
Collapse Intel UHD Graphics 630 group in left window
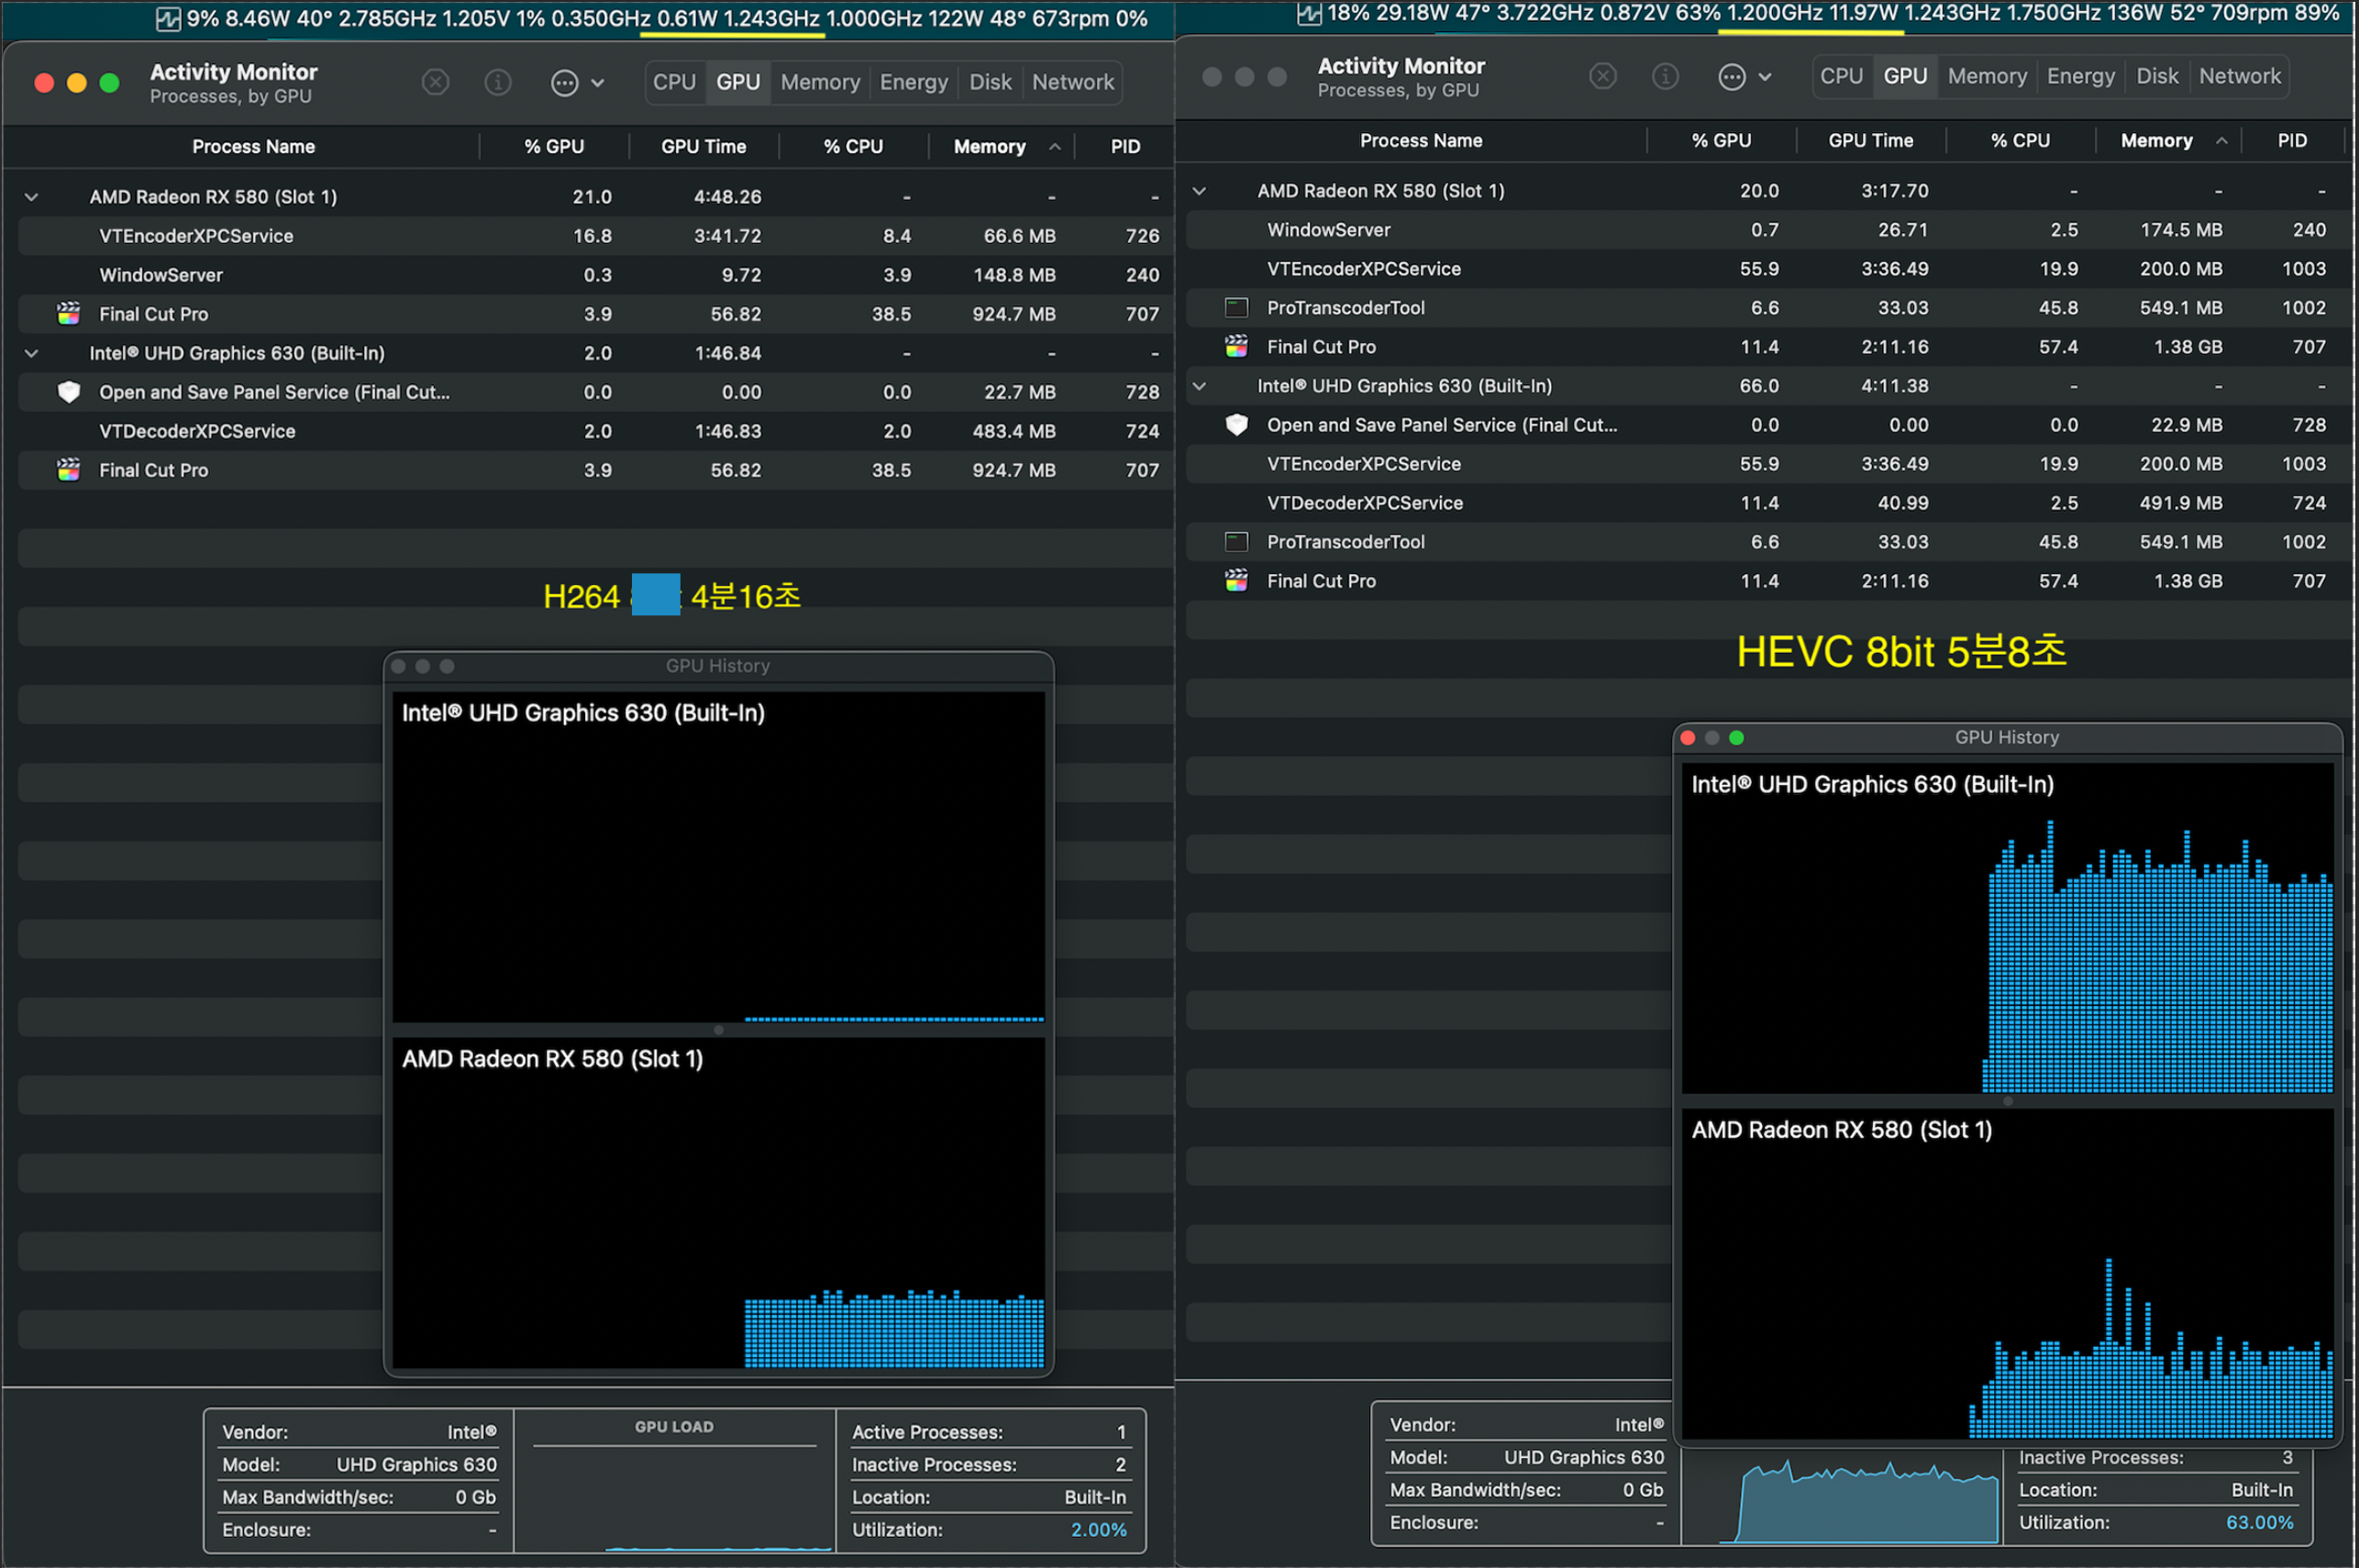click(32, 353)
